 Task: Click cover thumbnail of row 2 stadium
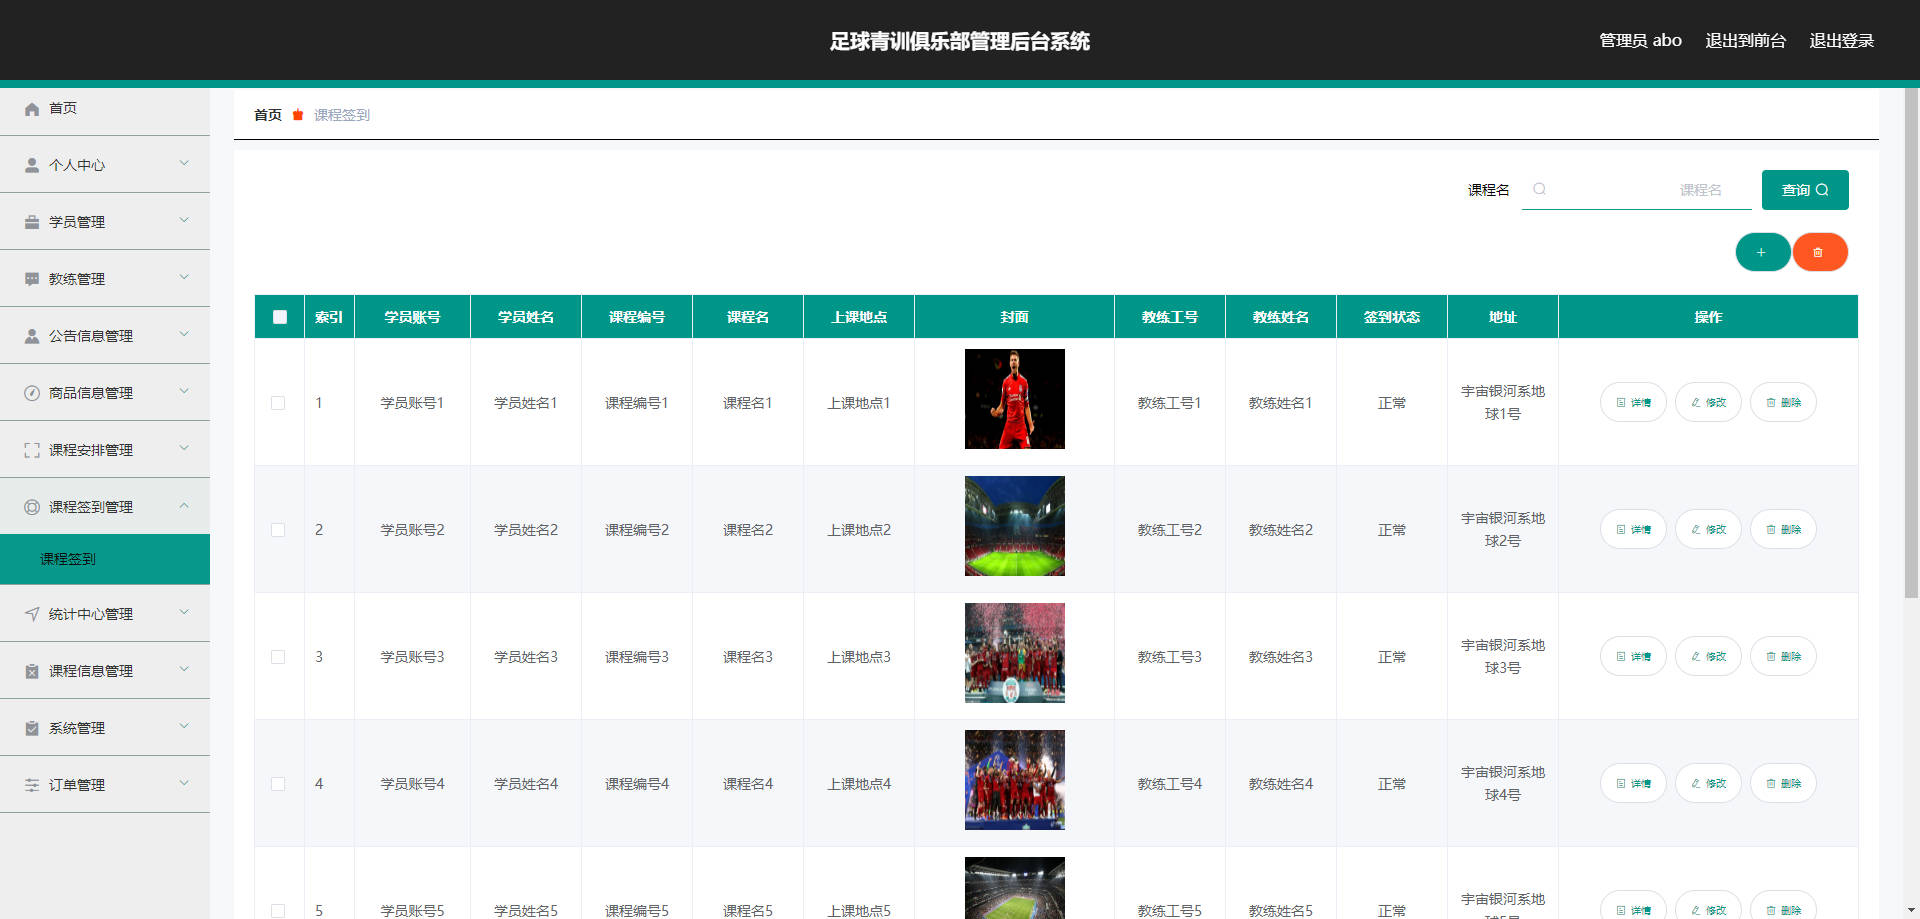(x=1014, y=526)
